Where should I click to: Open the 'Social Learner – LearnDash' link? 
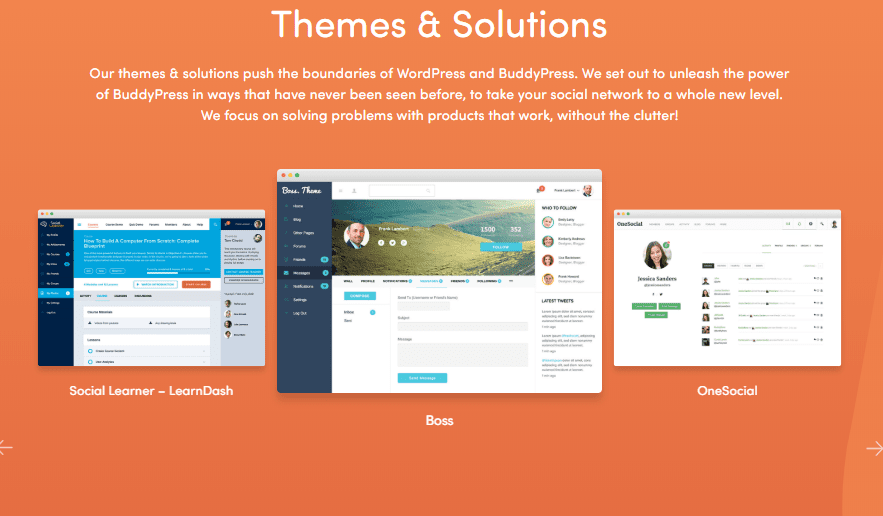(151, 391)
